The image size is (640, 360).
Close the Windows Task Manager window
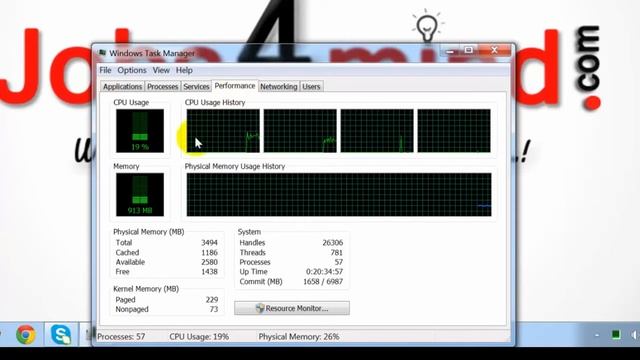495,51
